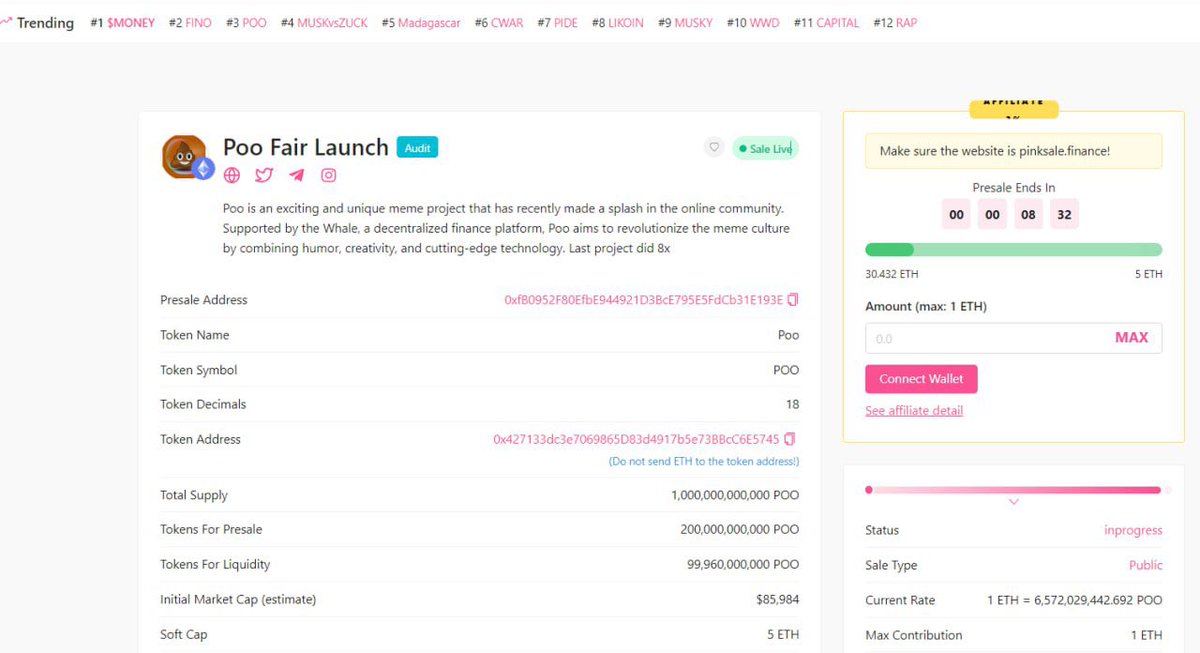Click the Poo token logo

click(186, 157)
